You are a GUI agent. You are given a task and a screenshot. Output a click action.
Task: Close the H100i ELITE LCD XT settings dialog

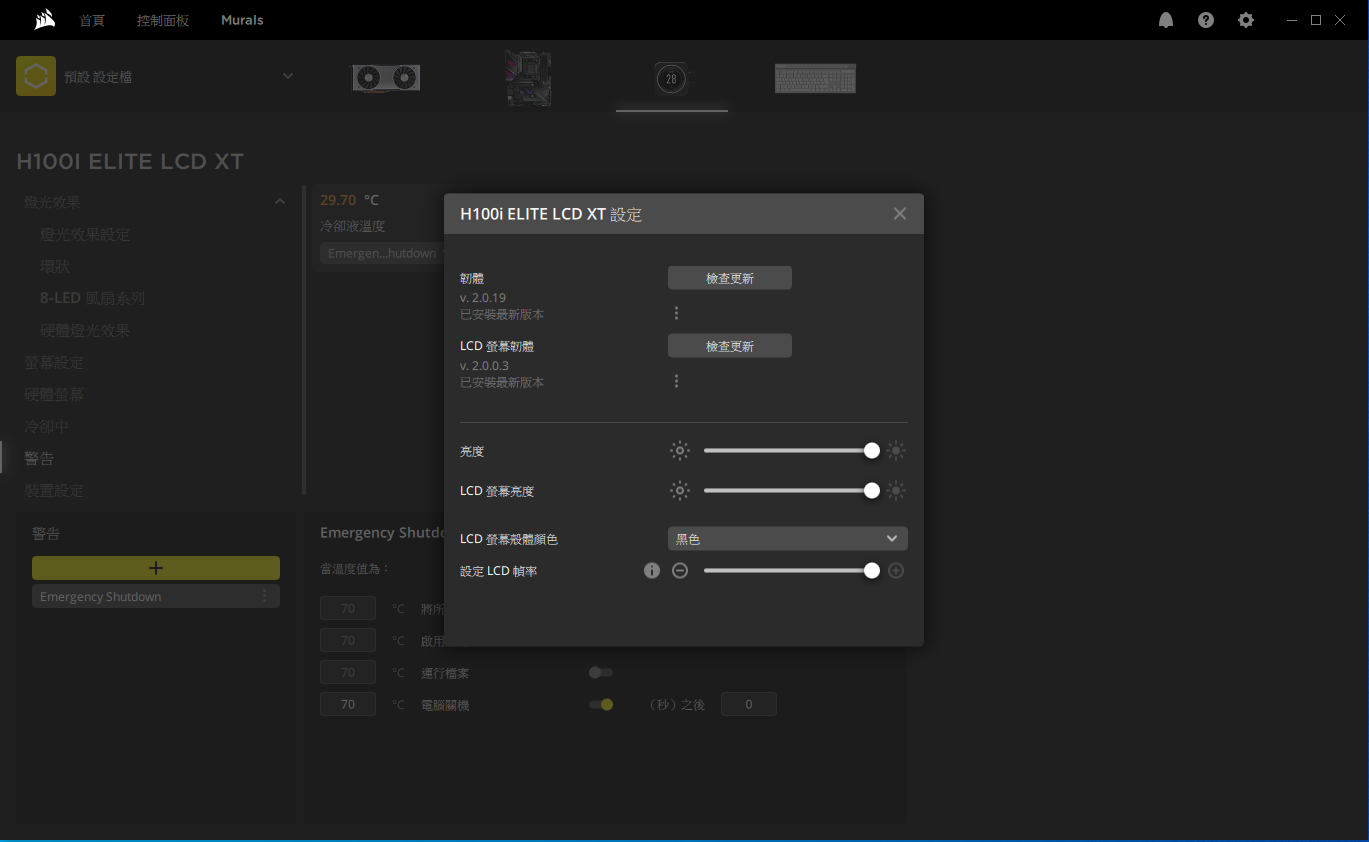(900, 214)
